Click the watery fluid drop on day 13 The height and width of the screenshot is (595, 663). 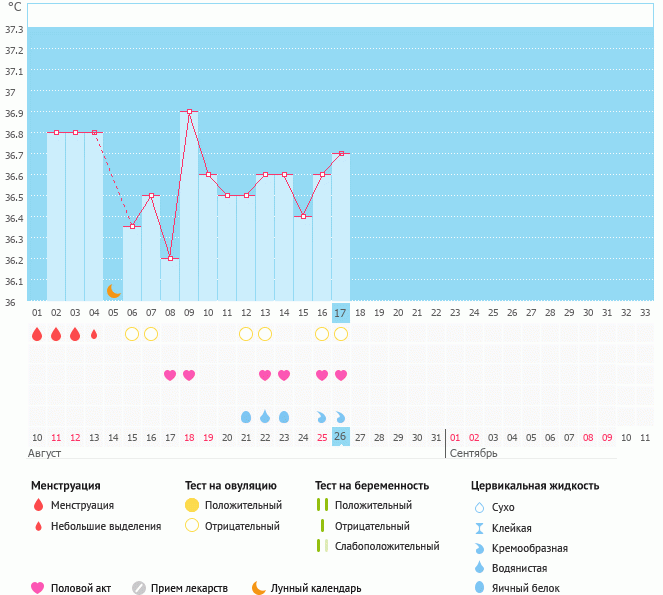[x=265, y=416]
